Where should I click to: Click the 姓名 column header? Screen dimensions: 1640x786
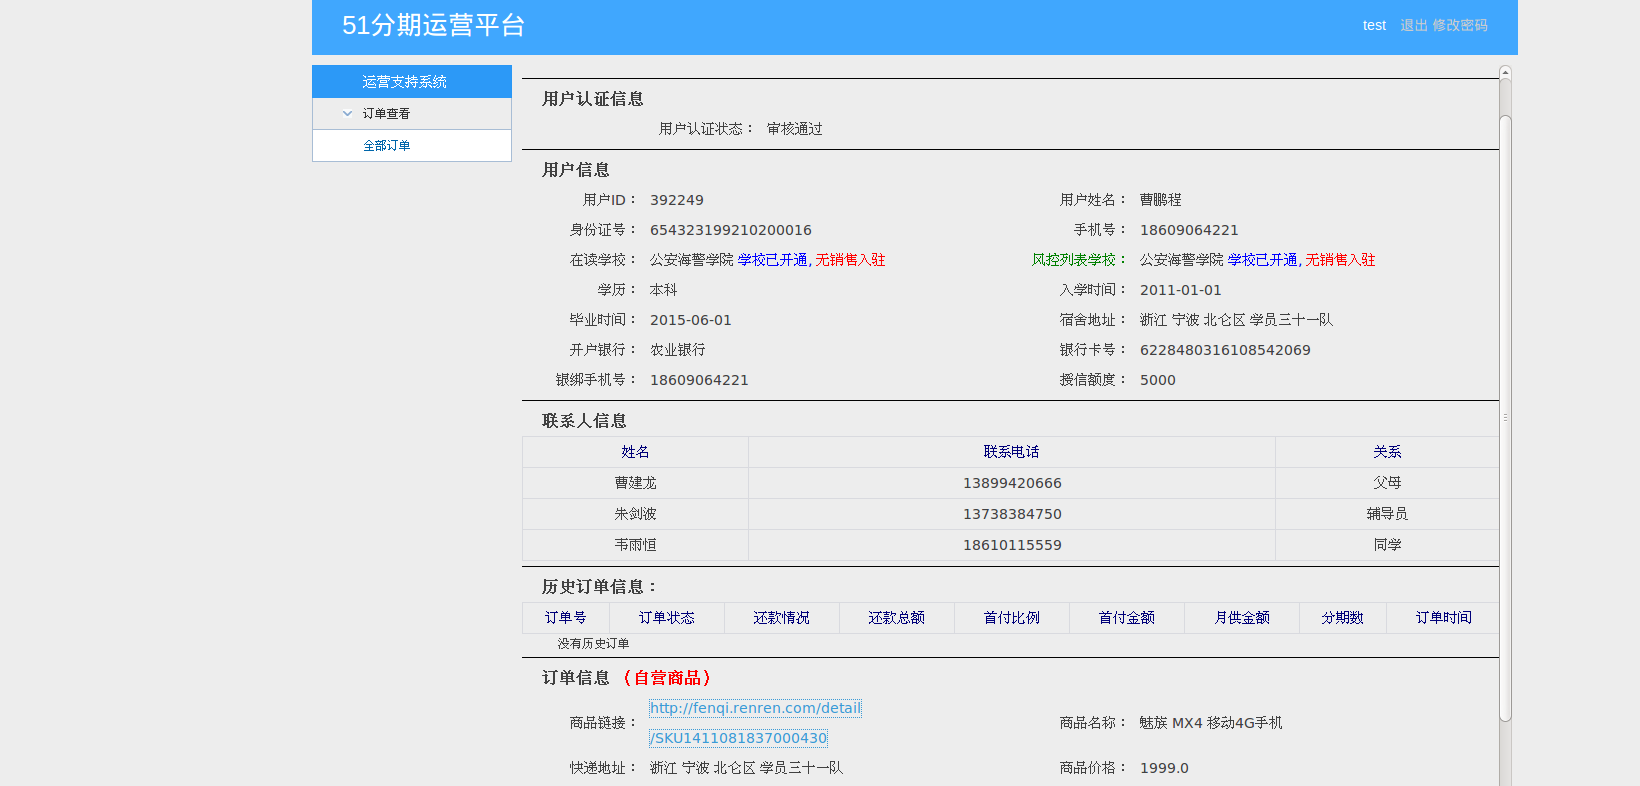[635, 452]
